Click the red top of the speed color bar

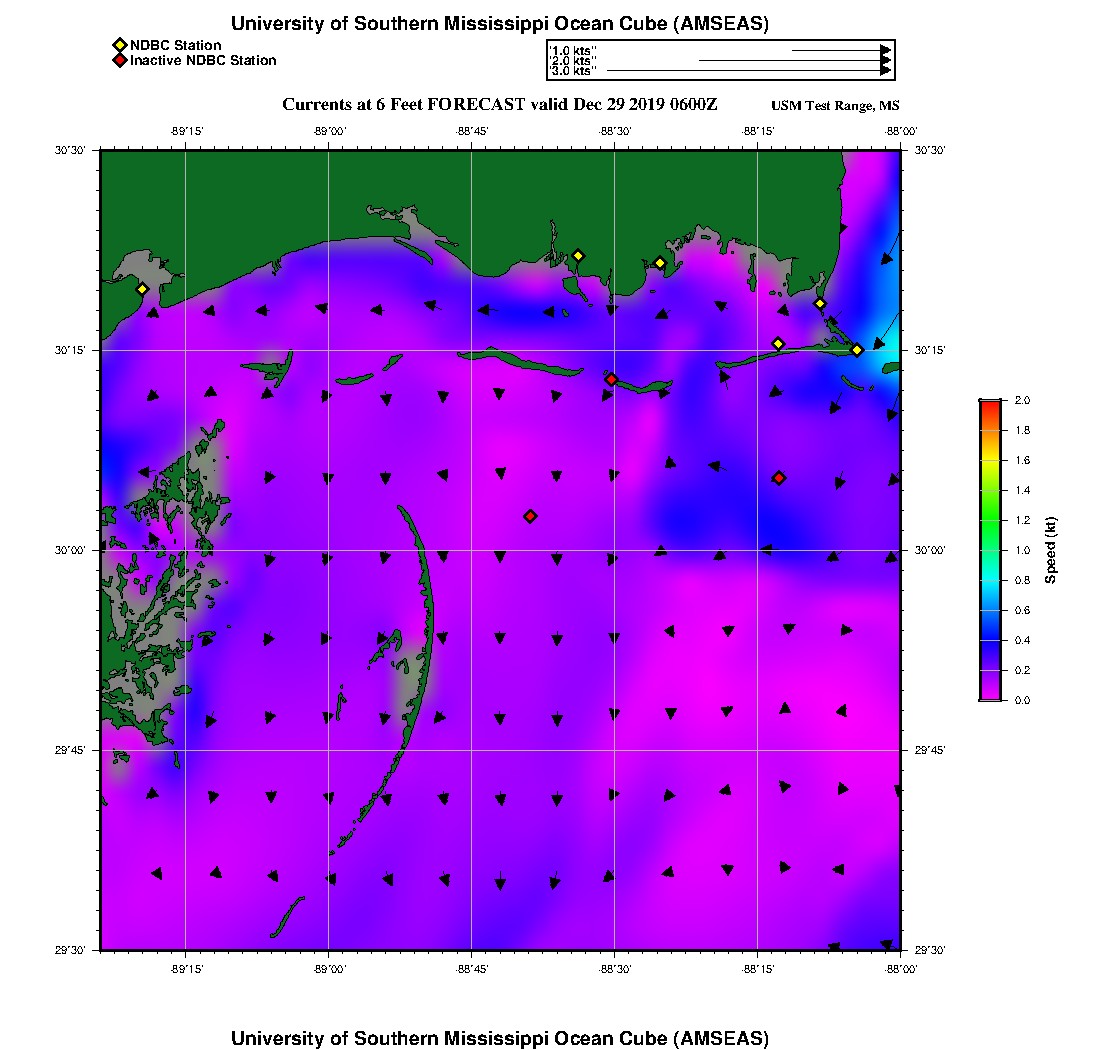click(x=989, y=405)
